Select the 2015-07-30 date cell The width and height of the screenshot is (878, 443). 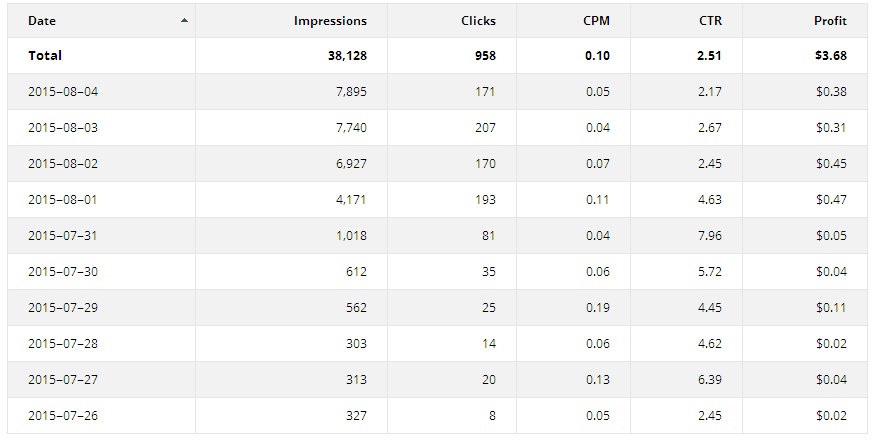click(x=63, y=272)
